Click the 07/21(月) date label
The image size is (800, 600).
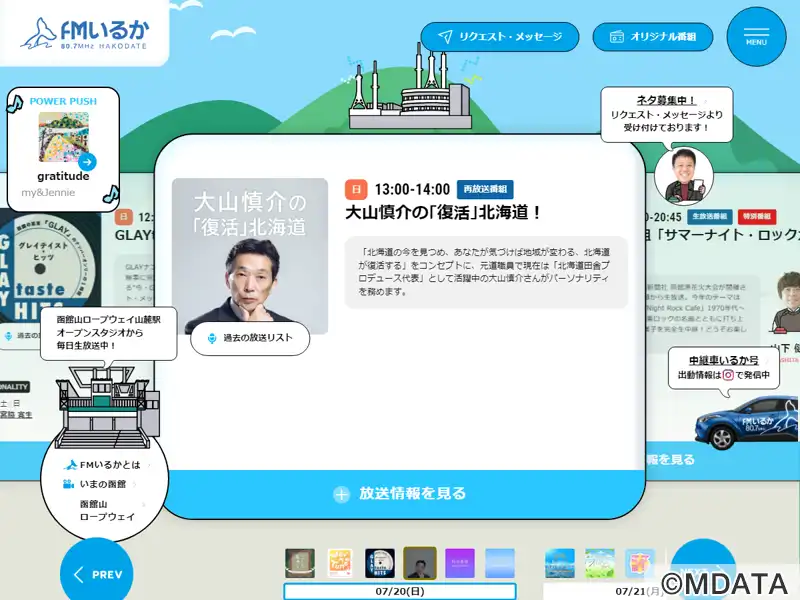pyautogui.click(x=640, y=591)
